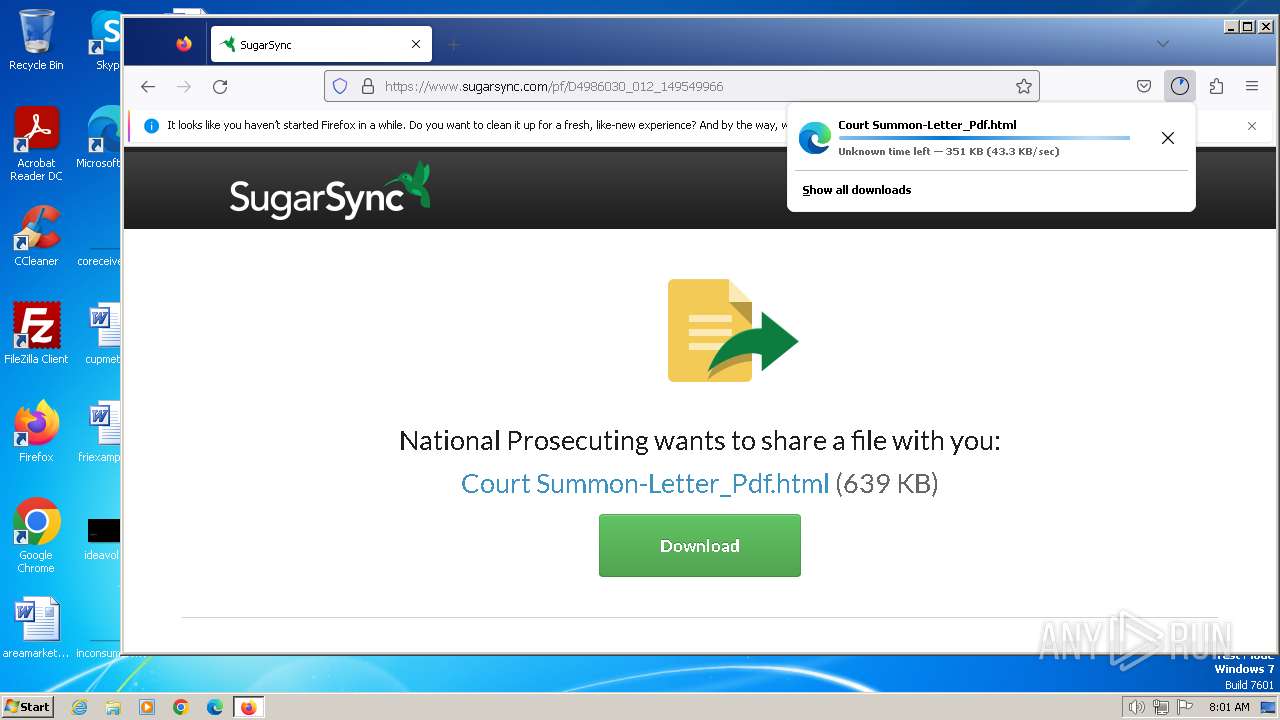The height and width of the screenshot is (720, 1280).
Task: Click the shared file illustration
Action: 733,330
